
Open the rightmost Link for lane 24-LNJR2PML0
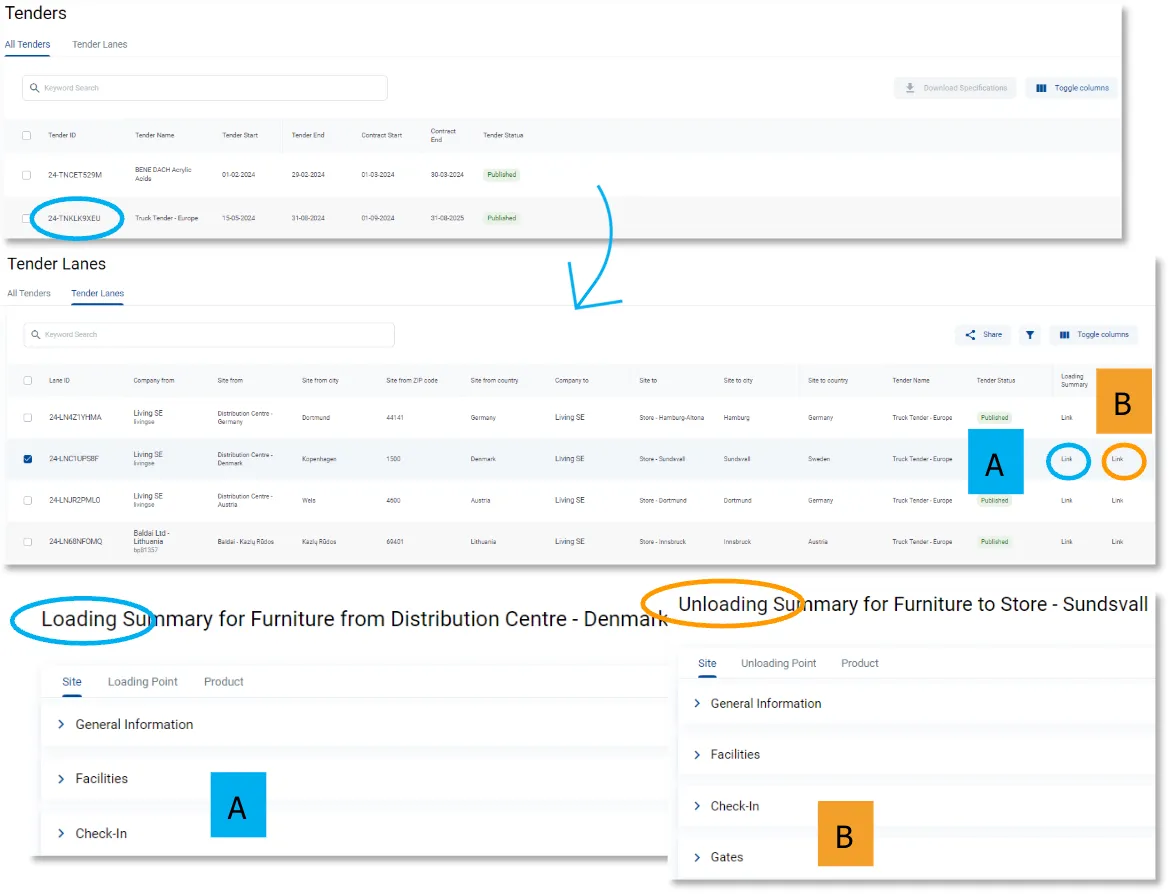click(1117, 500)
